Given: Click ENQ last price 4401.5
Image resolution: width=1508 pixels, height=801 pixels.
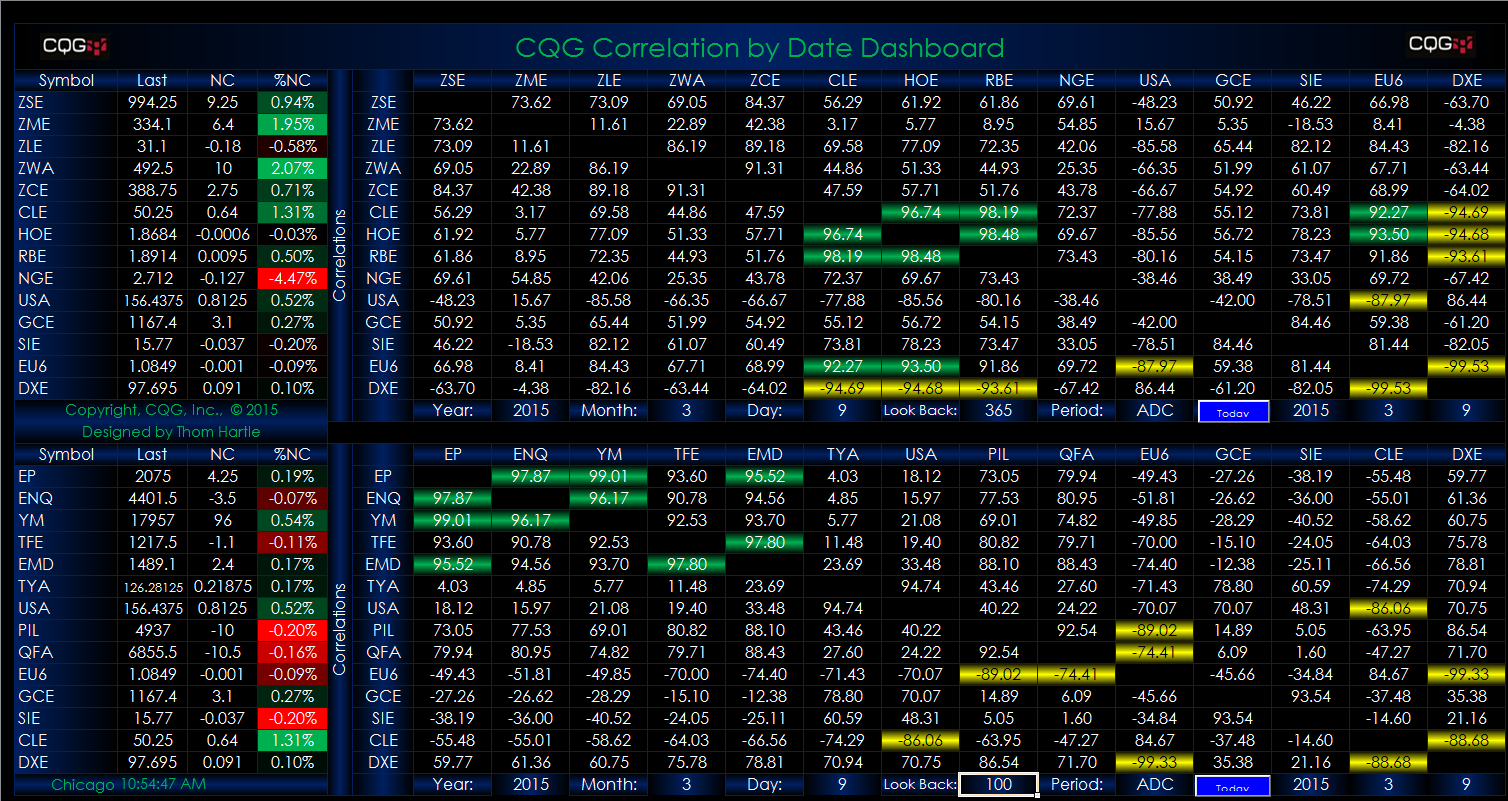Looking at the screenshot, I should (153, 498).
